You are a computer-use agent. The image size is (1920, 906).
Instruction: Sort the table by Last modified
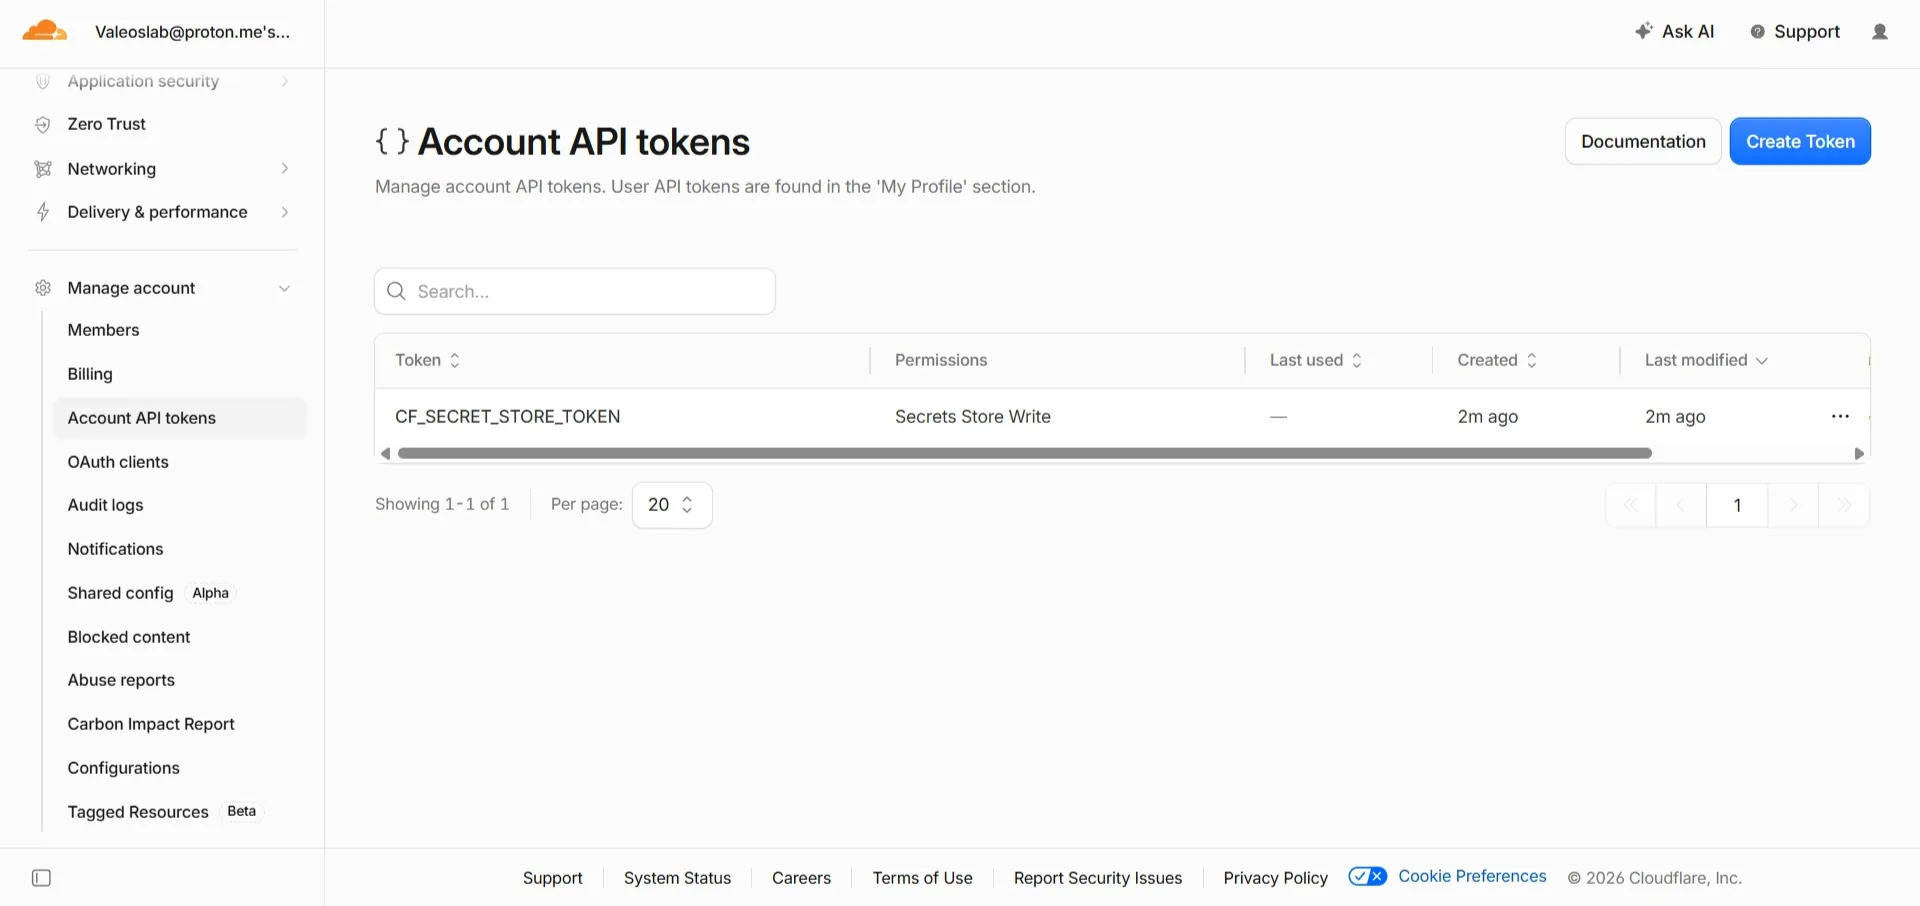pos(1706,360)
